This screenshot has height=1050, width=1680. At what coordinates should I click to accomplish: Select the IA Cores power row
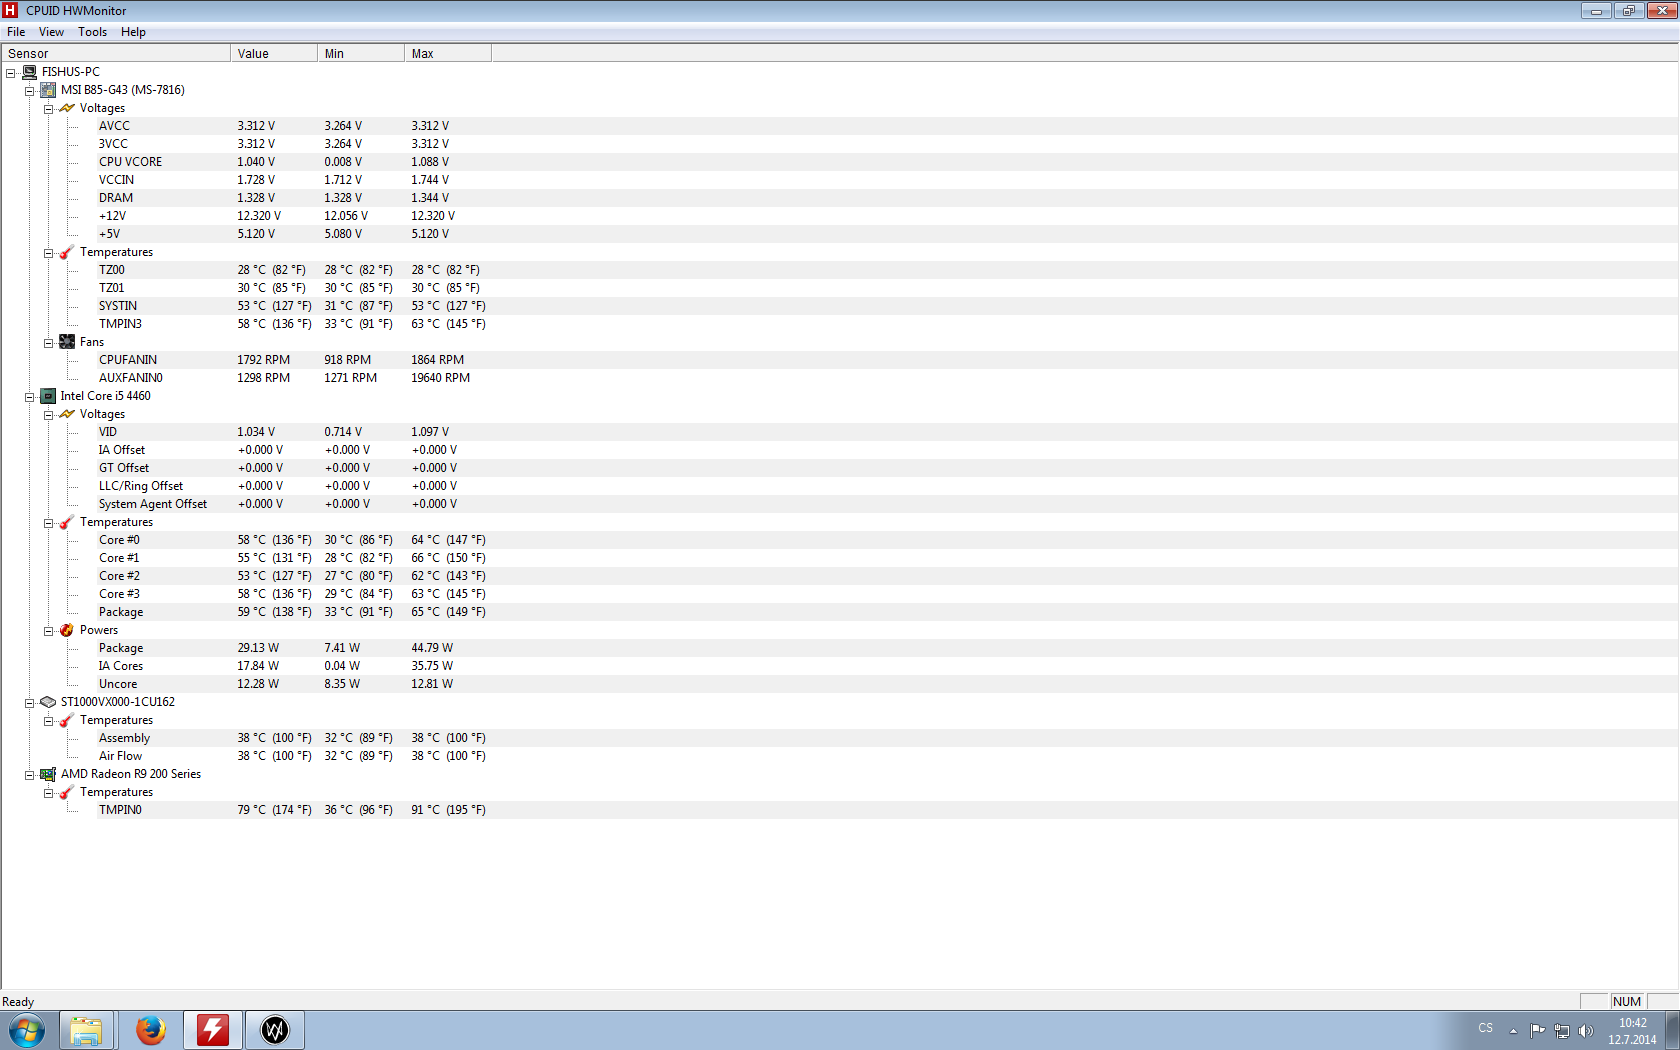tap(888, 666)
